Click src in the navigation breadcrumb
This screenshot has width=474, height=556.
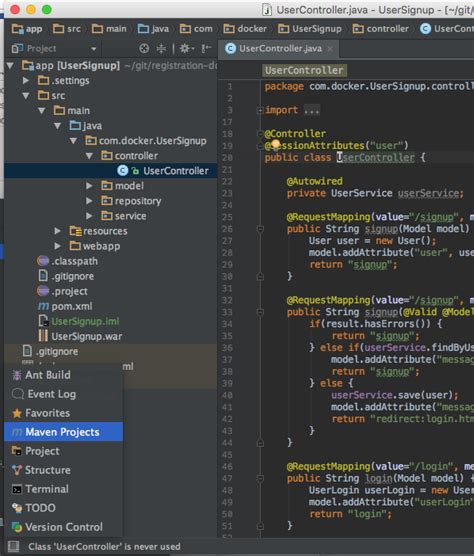pos(67,29)
